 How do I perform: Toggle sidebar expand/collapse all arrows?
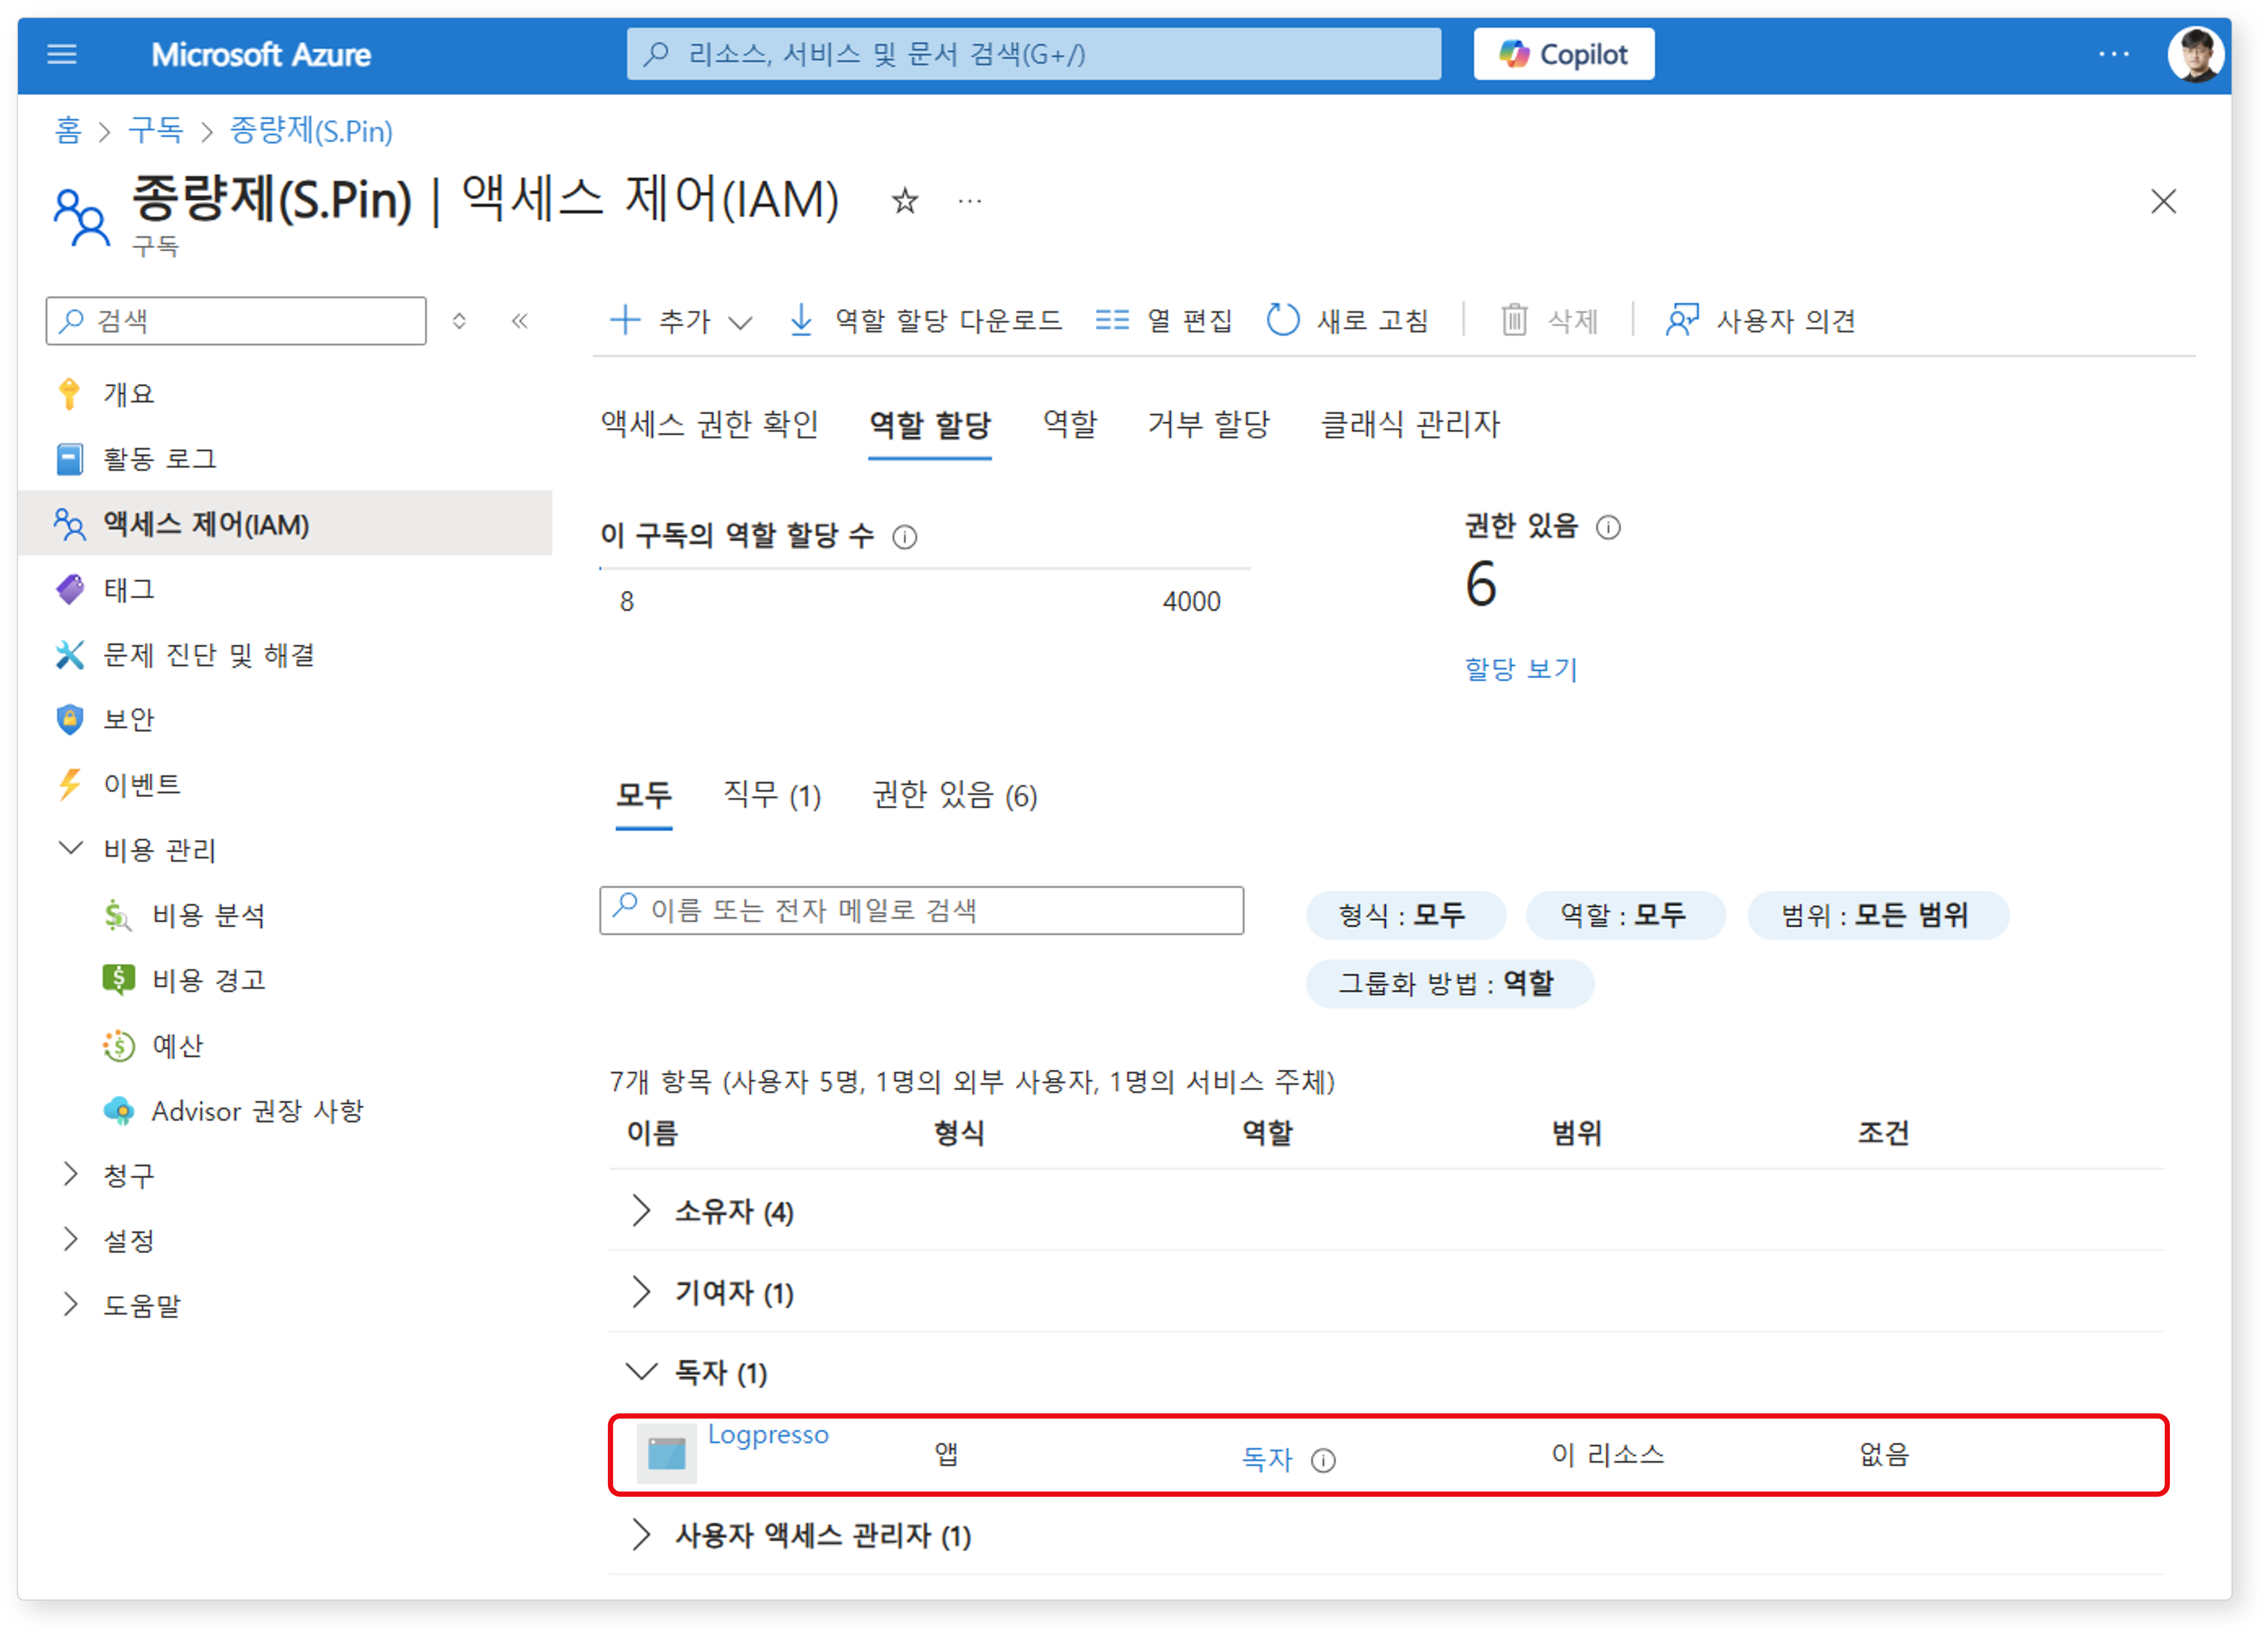point(459,321)
